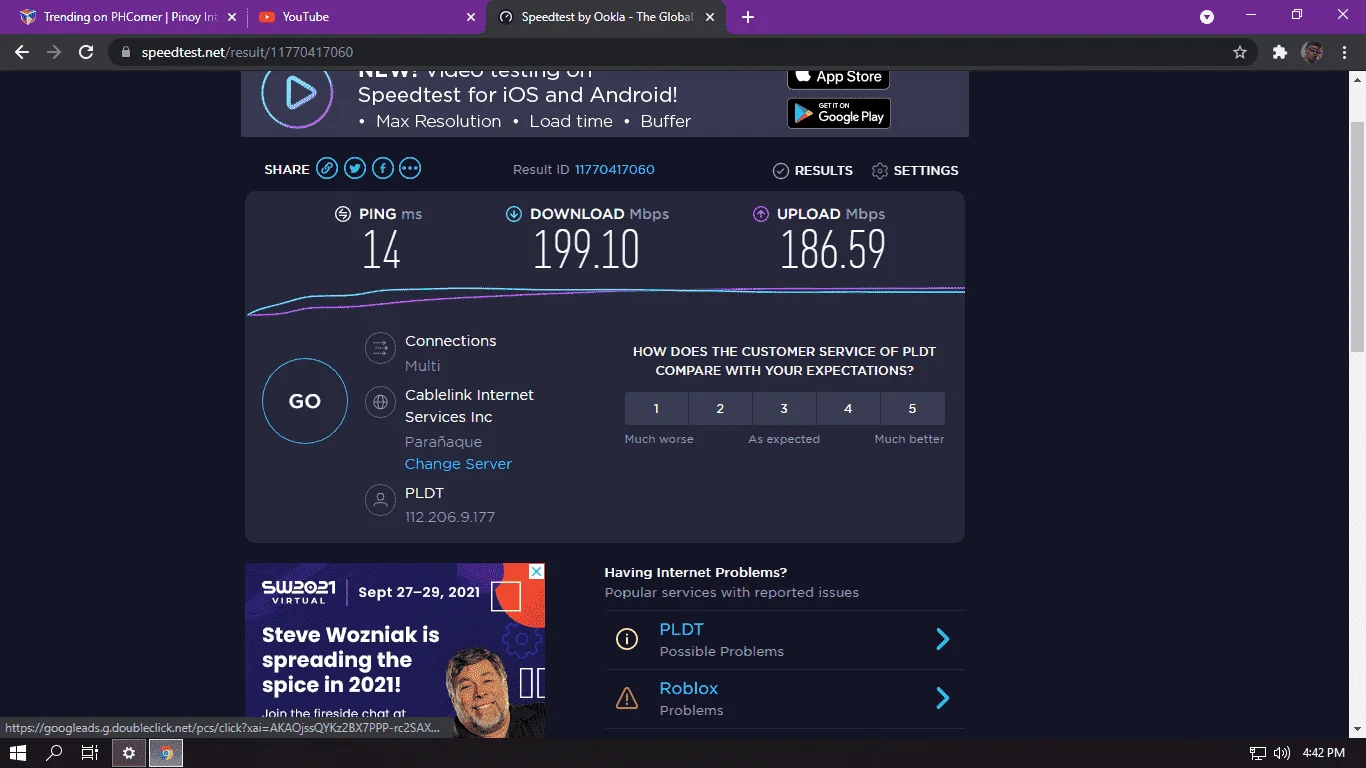Image resolution: width=1366 pixels, height=768 pixels.
Task: Click the PLDT info warning icon
Action: [627, 639]
